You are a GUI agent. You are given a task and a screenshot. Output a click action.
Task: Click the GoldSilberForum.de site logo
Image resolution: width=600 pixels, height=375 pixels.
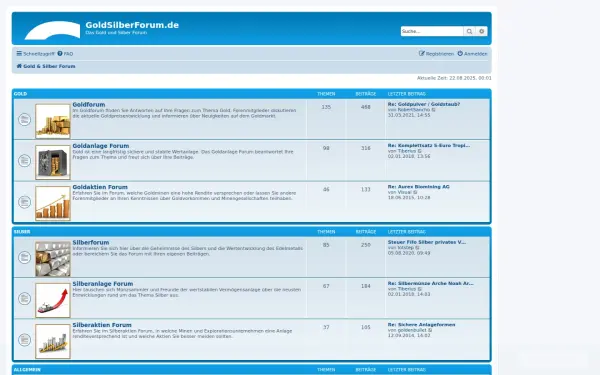[52, 30]
